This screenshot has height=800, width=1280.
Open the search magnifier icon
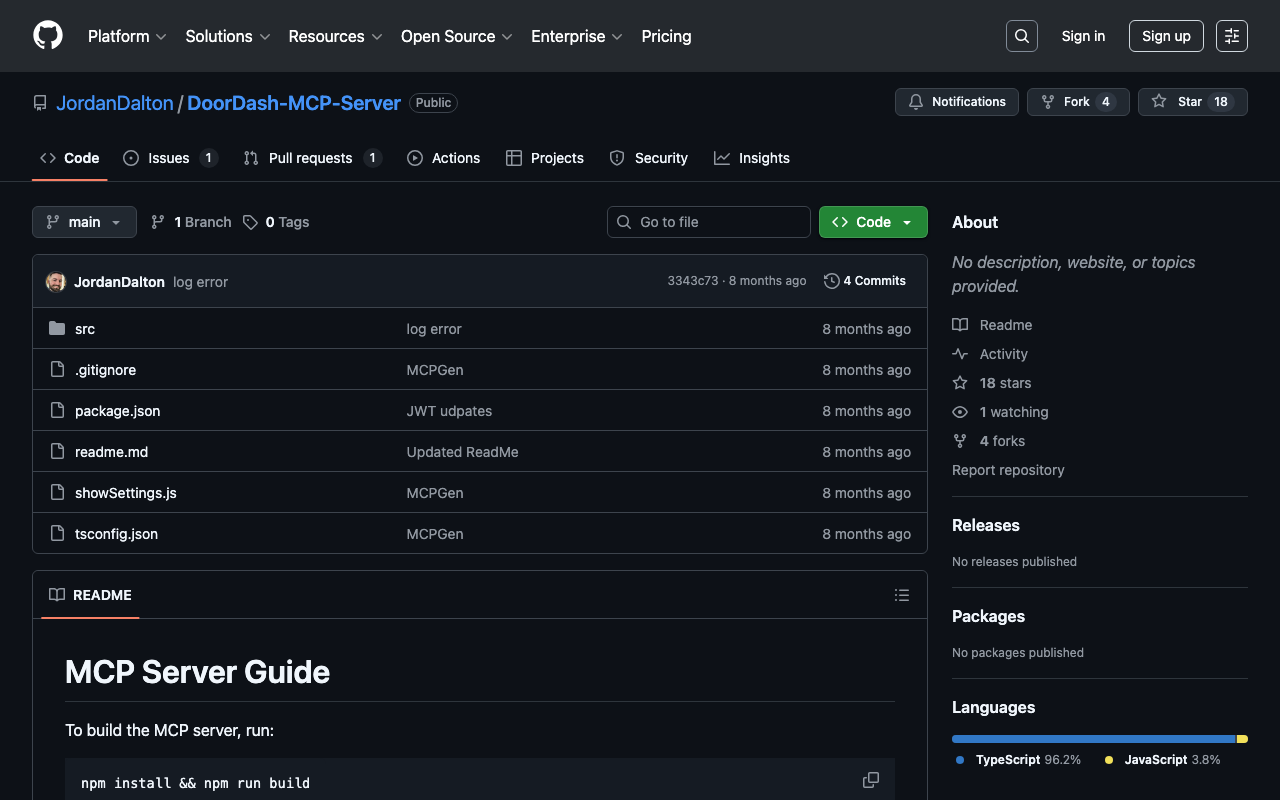pyautogui.click(x=1021, y=36)
